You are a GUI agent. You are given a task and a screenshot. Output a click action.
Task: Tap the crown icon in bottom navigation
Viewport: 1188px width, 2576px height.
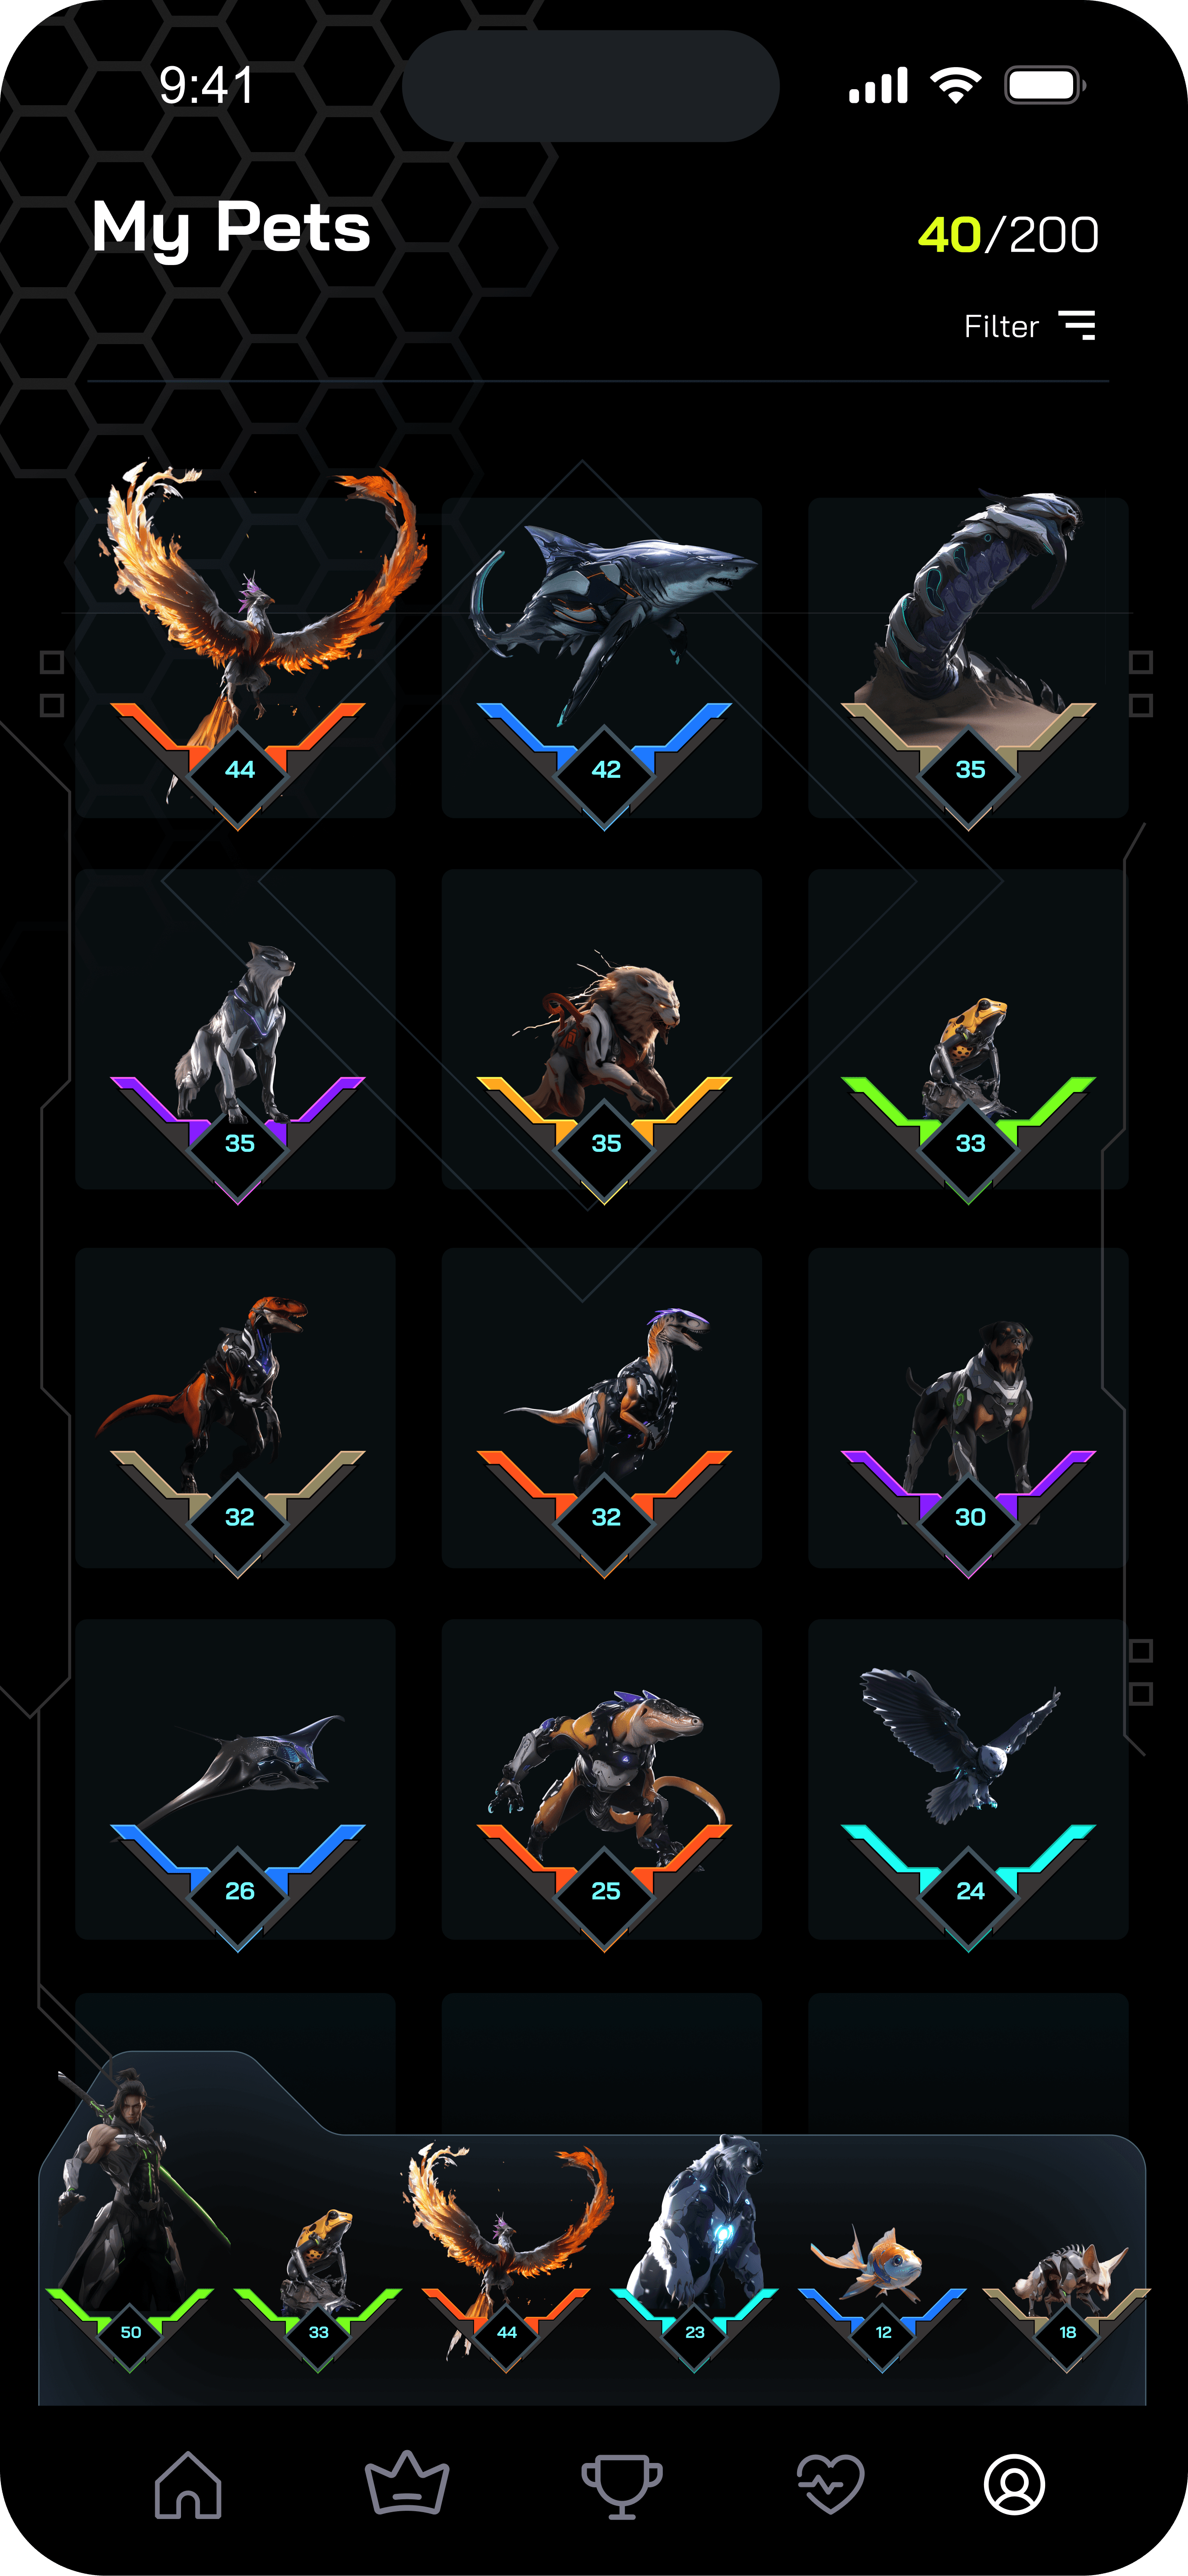[406, 2482]
